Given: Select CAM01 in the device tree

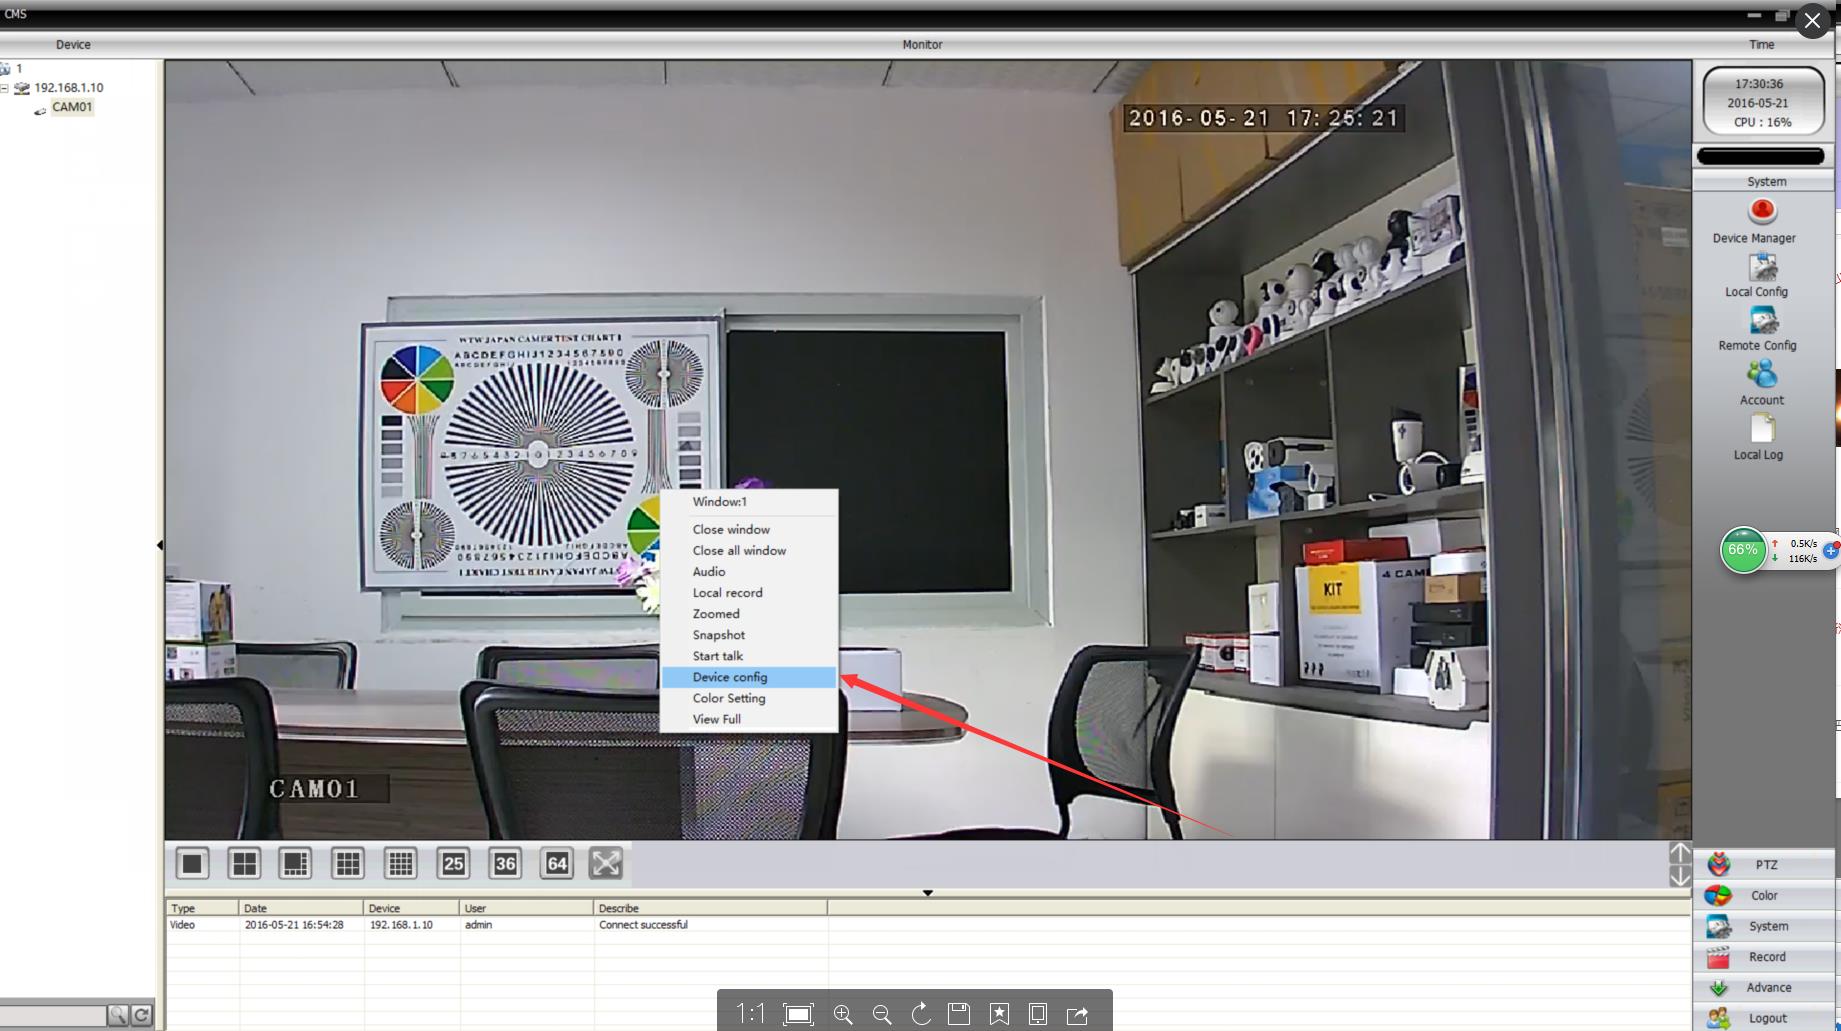Looking at the screenshot, I should [72, 107].
